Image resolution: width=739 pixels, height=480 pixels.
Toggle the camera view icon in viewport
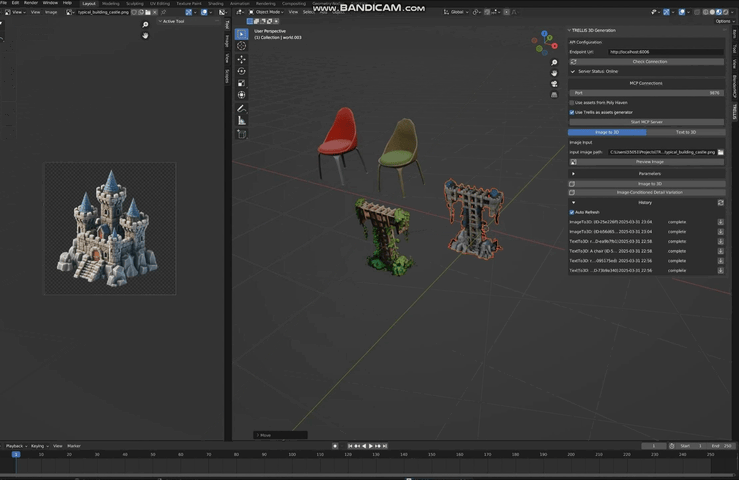point(554,84)
